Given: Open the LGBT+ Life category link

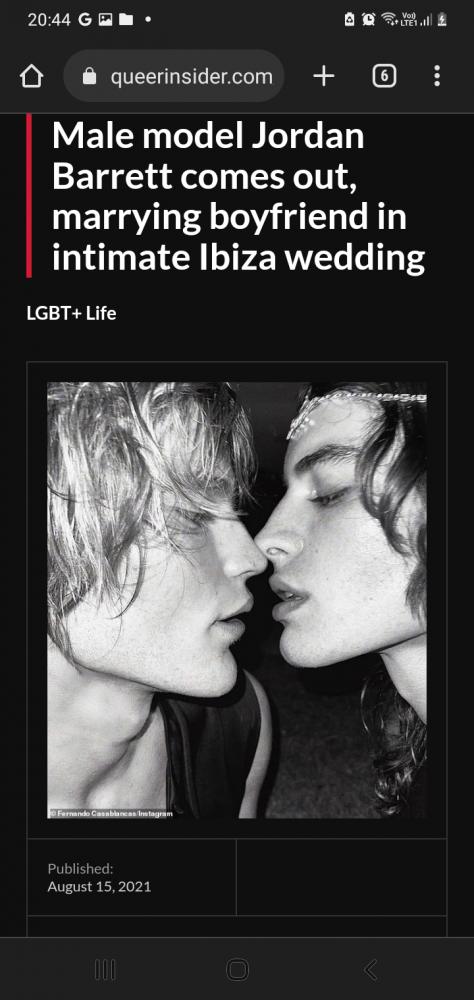Looking at the screenshot, I should [x=71, y=313].
